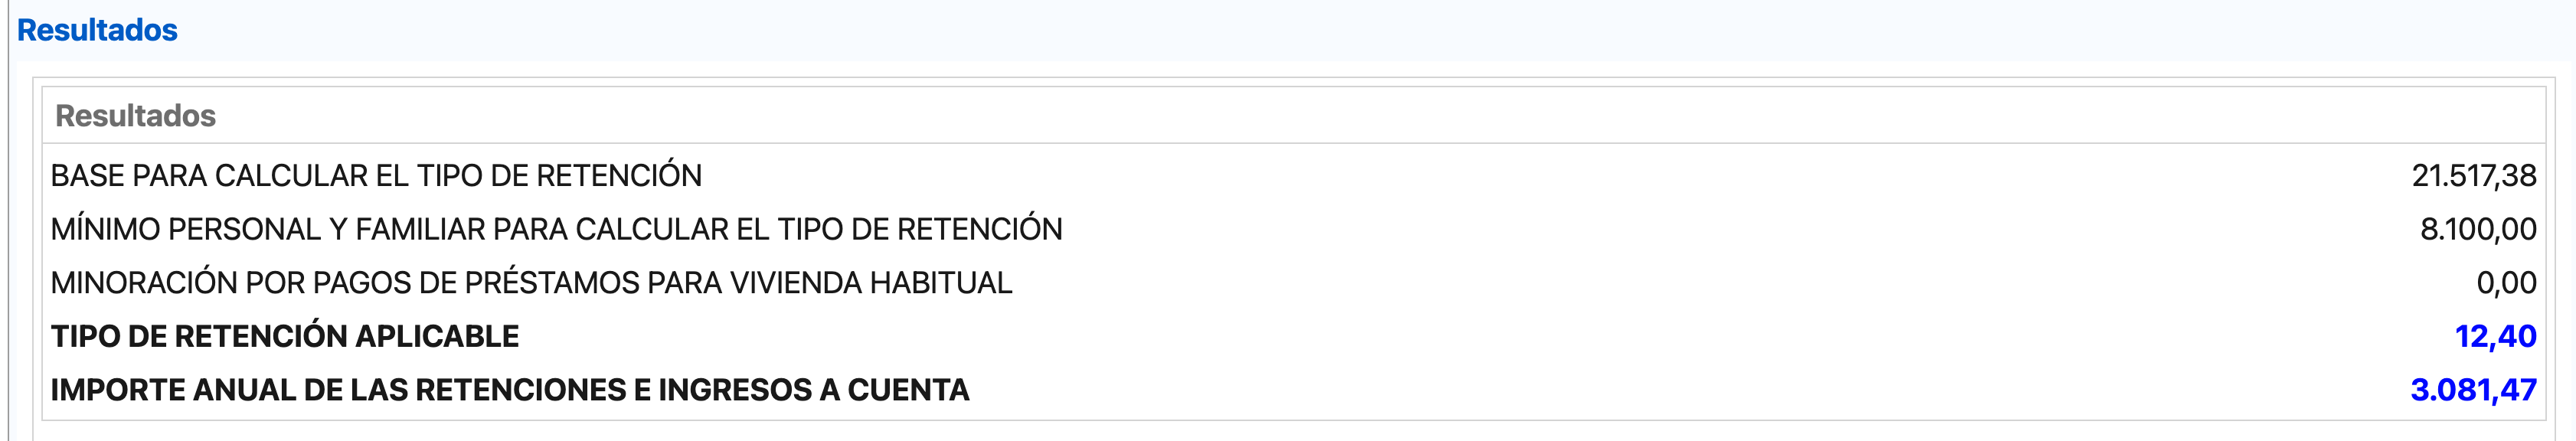Click the words VIVIENDA HABITUAL in third row

tap(870, 283)
